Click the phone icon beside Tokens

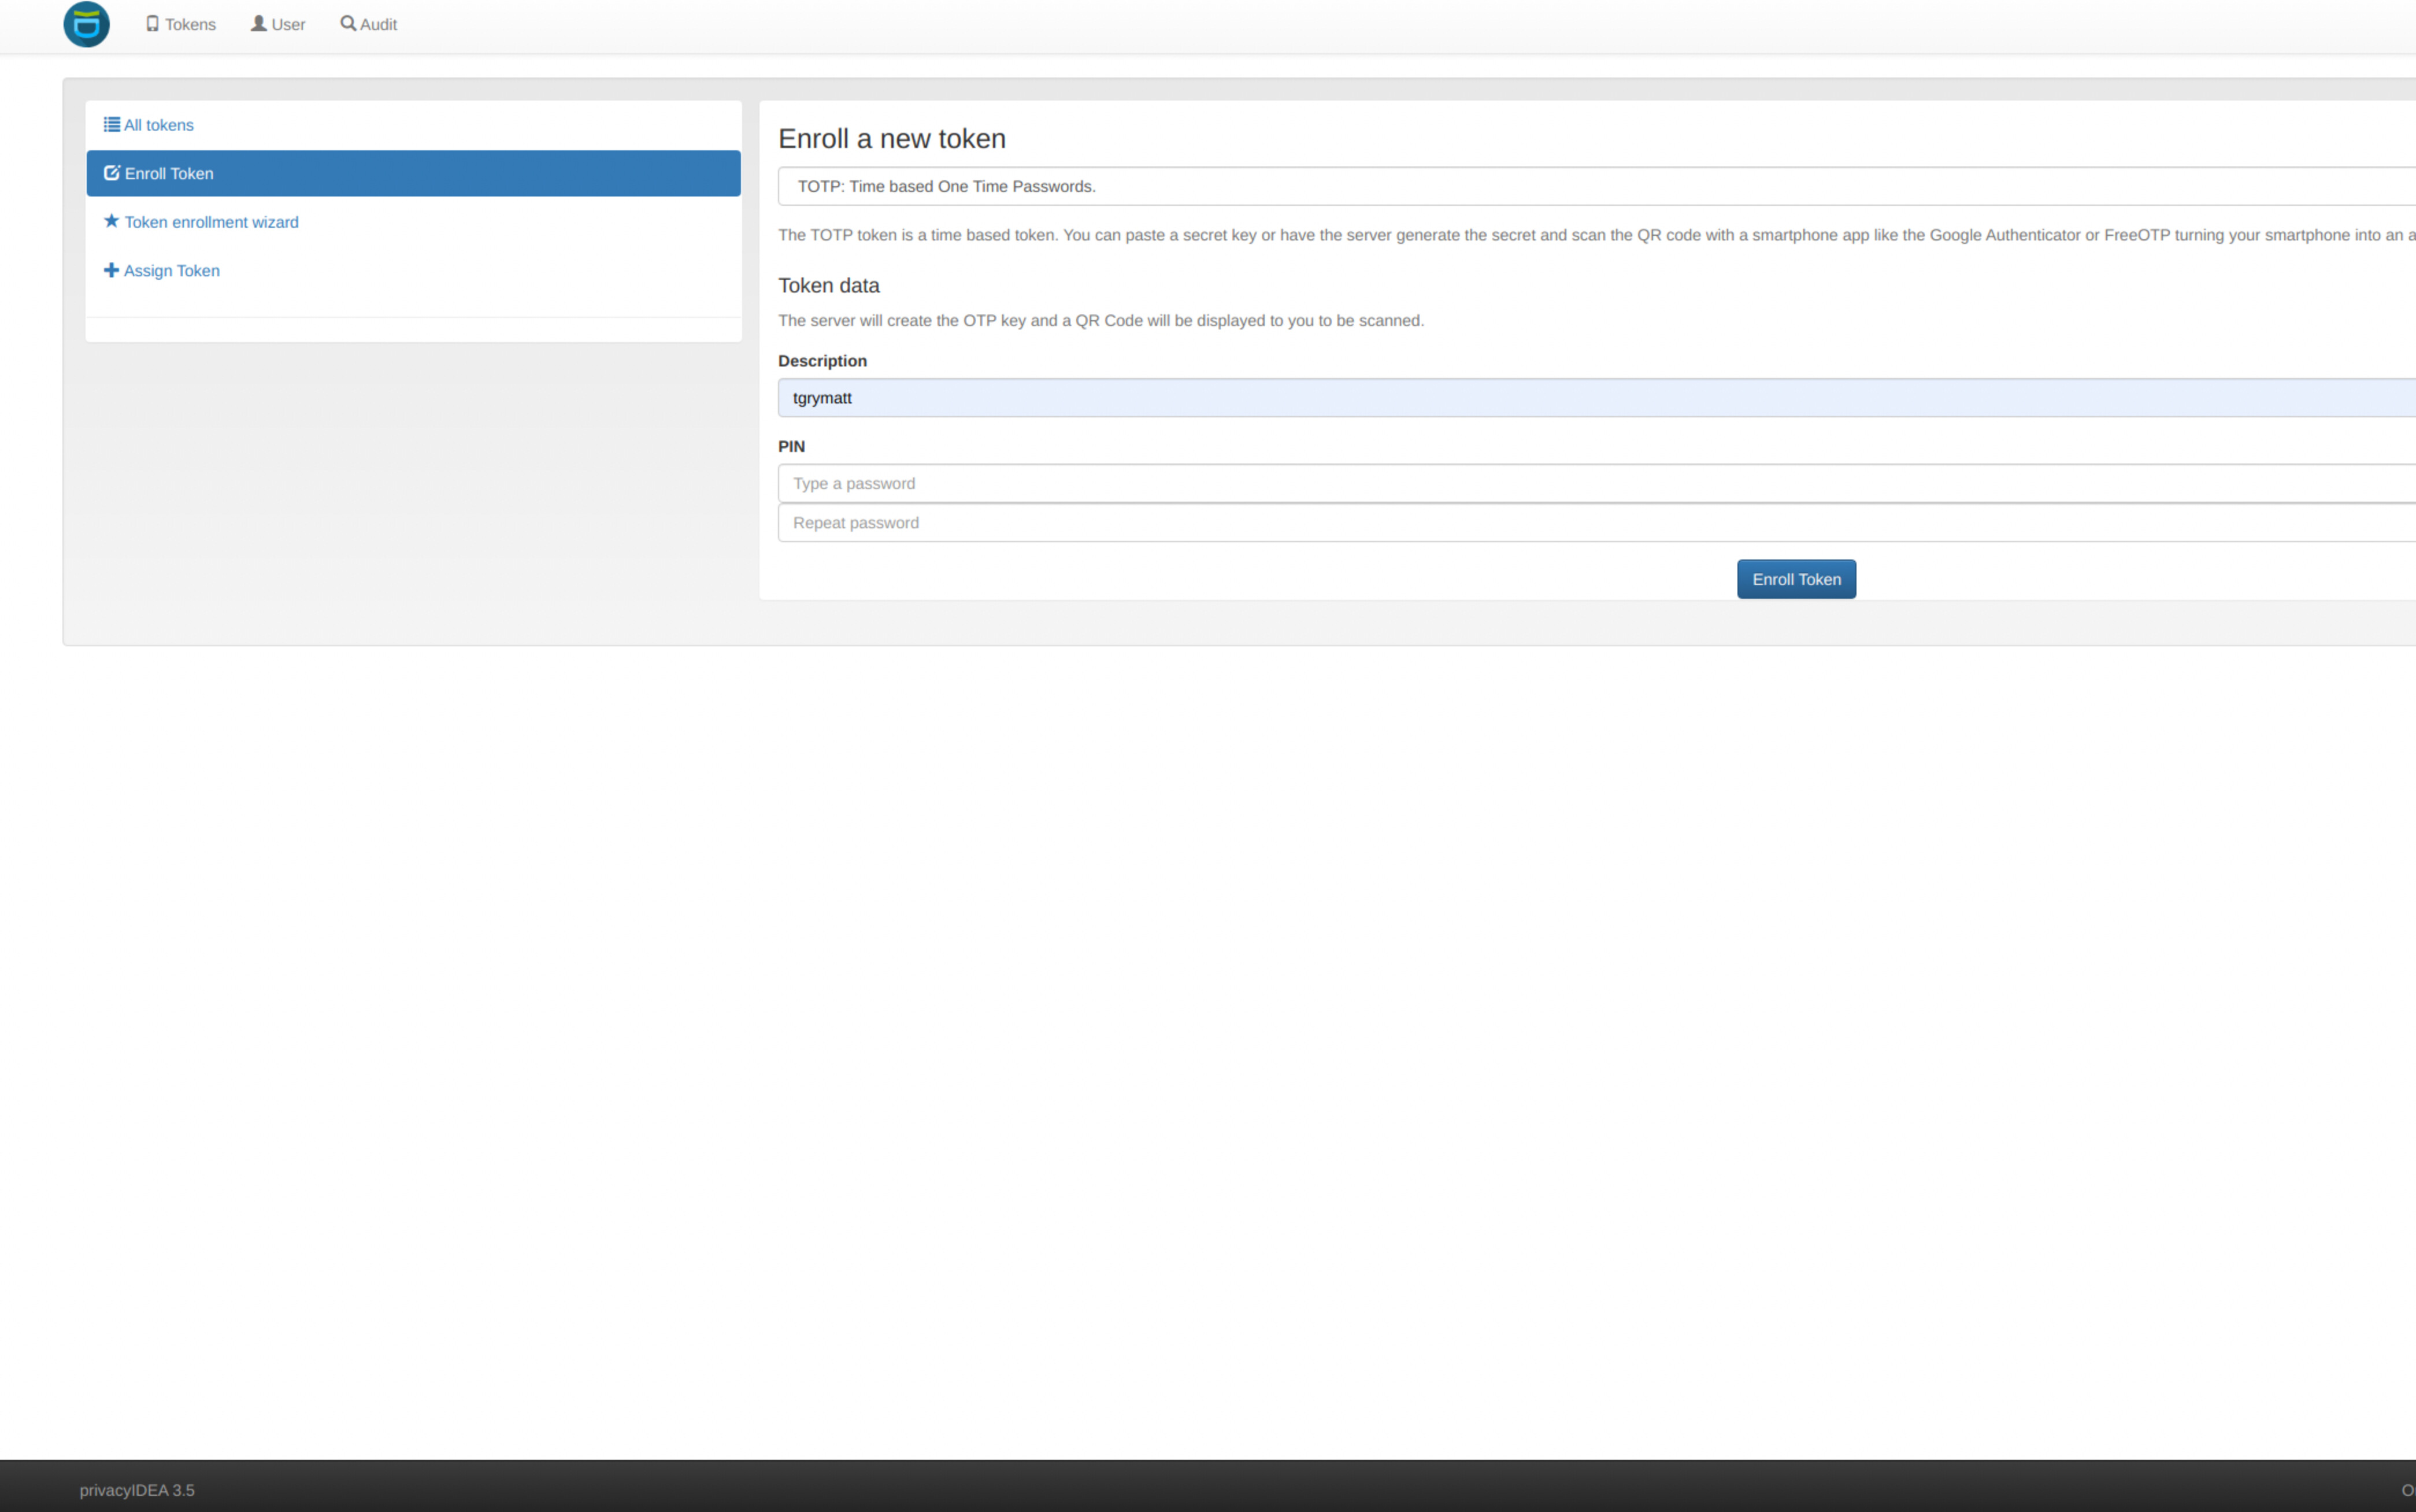point(153,23)
